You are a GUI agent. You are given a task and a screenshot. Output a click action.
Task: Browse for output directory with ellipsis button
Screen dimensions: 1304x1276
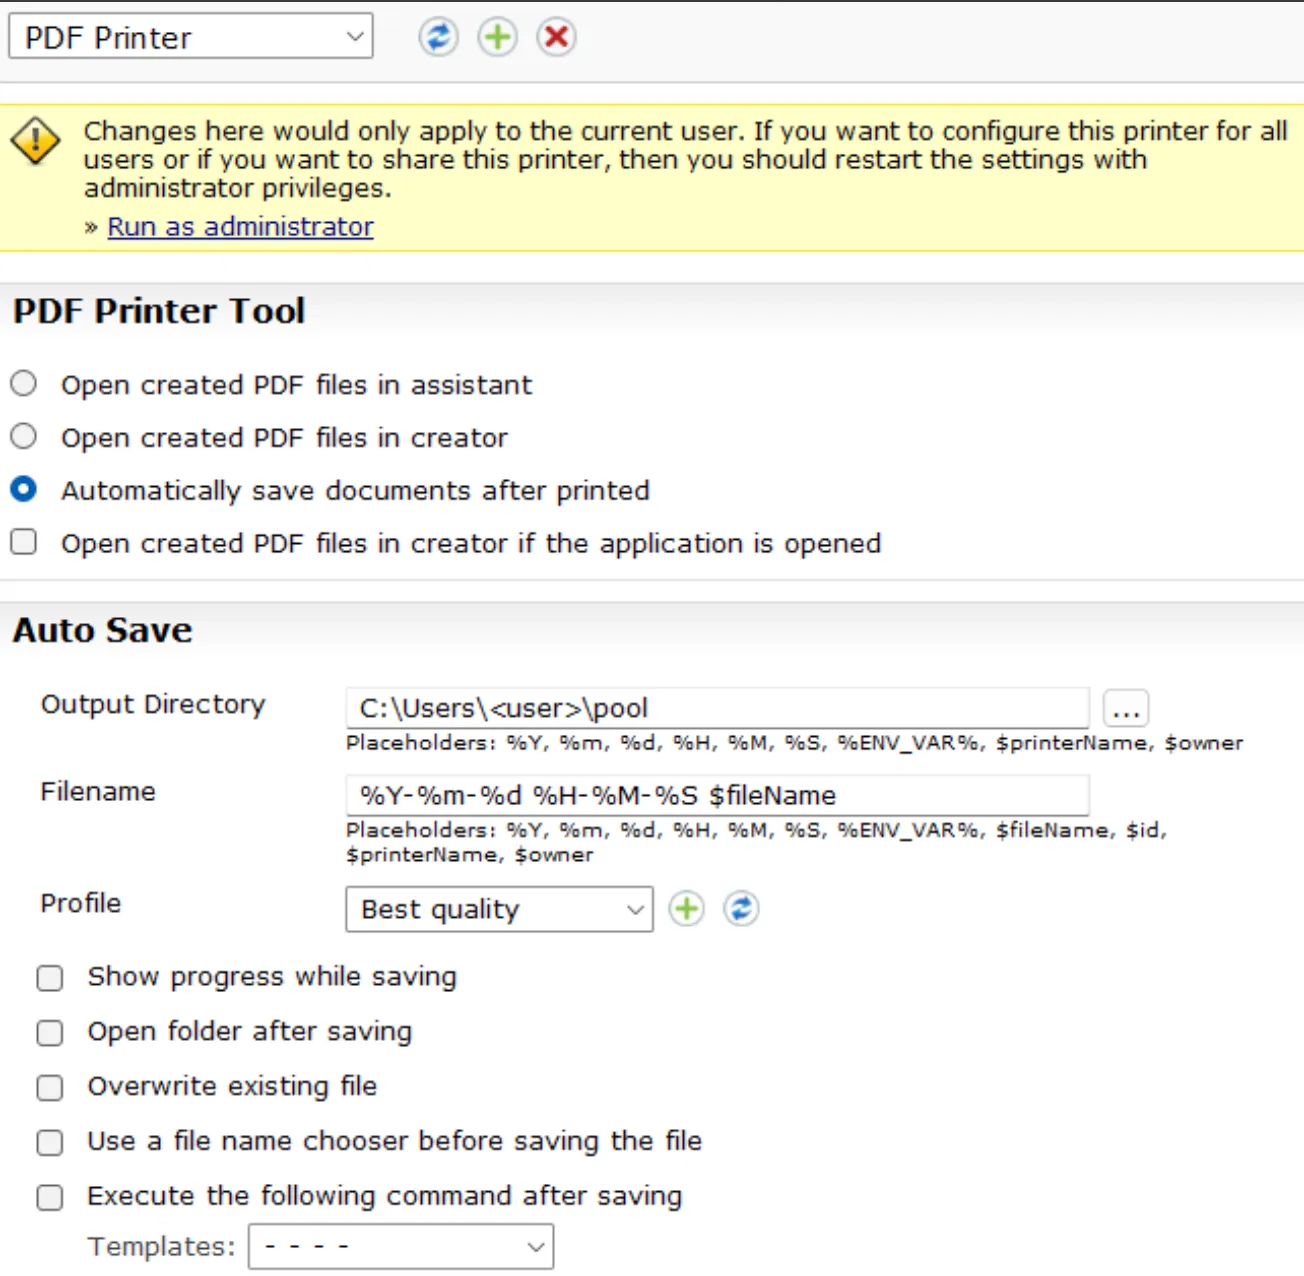[1126, 709]
